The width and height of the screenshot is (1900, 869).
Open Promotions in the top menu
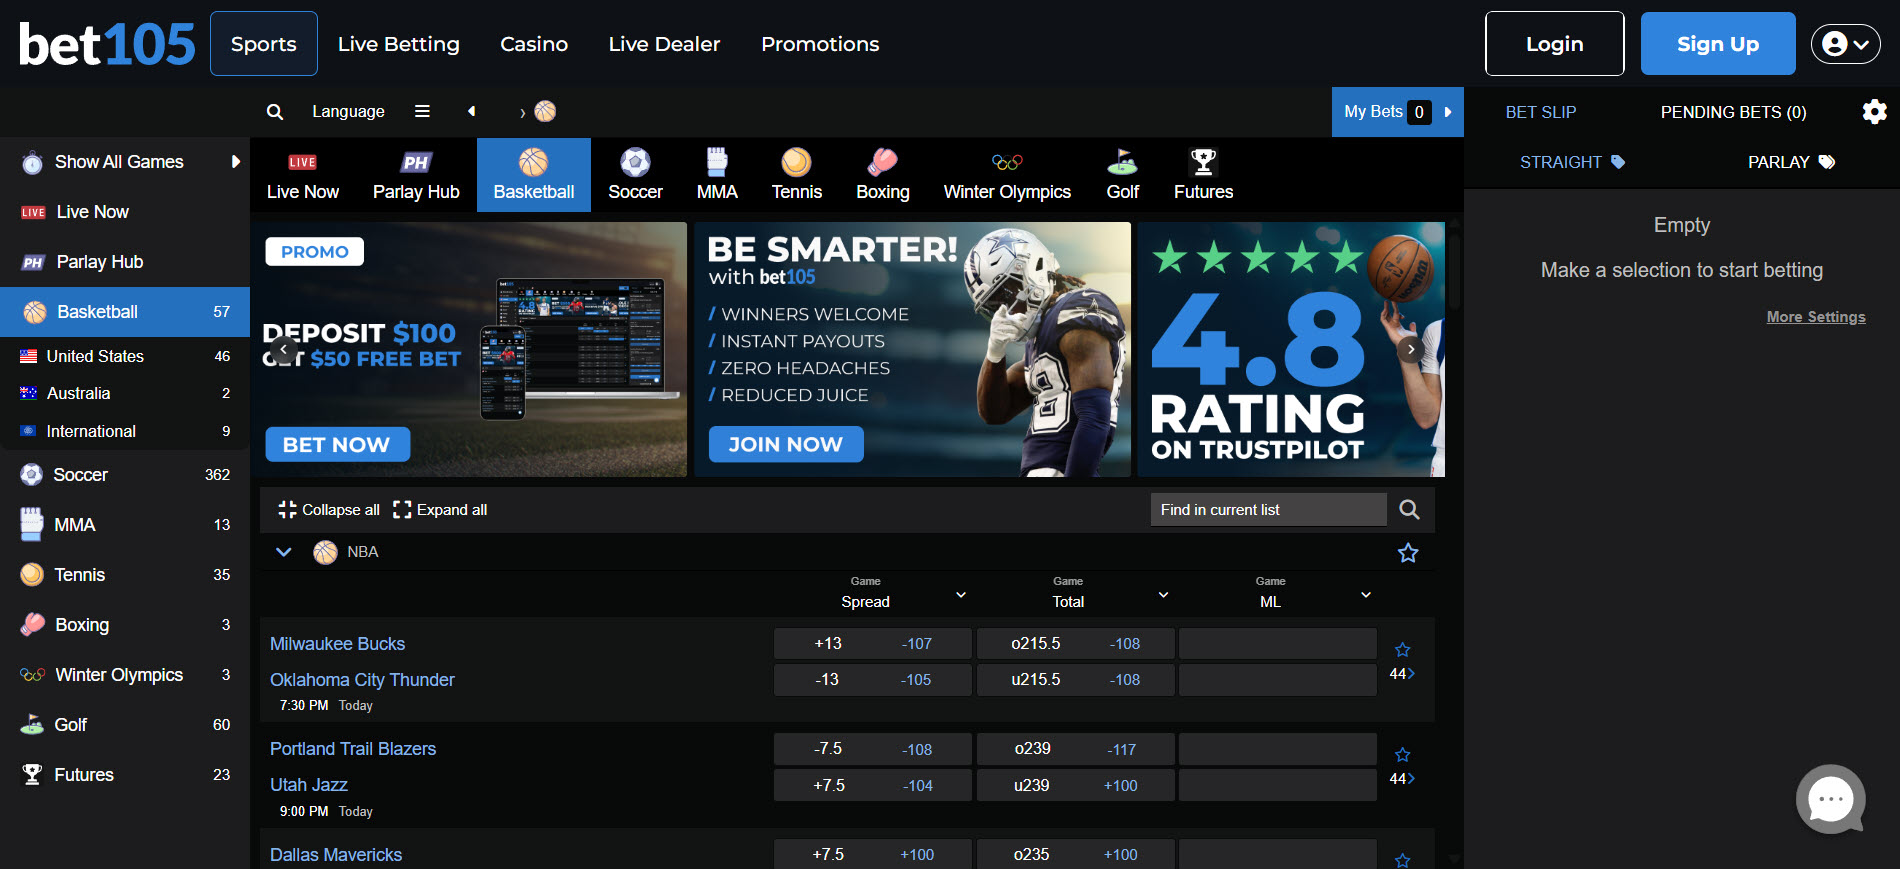(820, 44)
